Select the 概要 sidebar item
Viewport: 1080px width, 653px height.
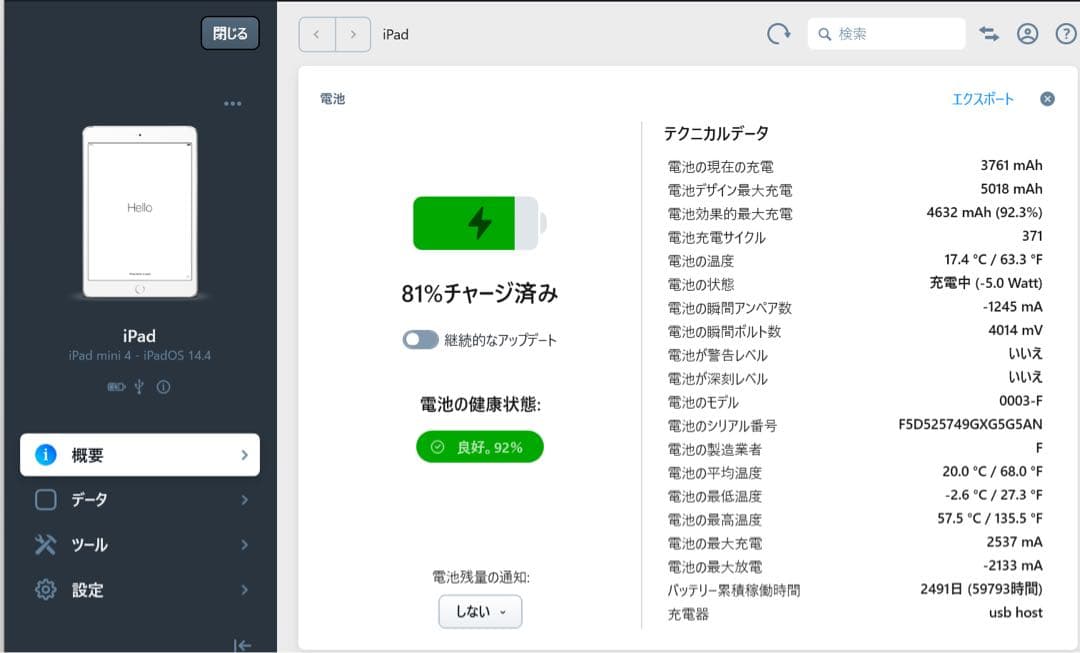(140, 455)
